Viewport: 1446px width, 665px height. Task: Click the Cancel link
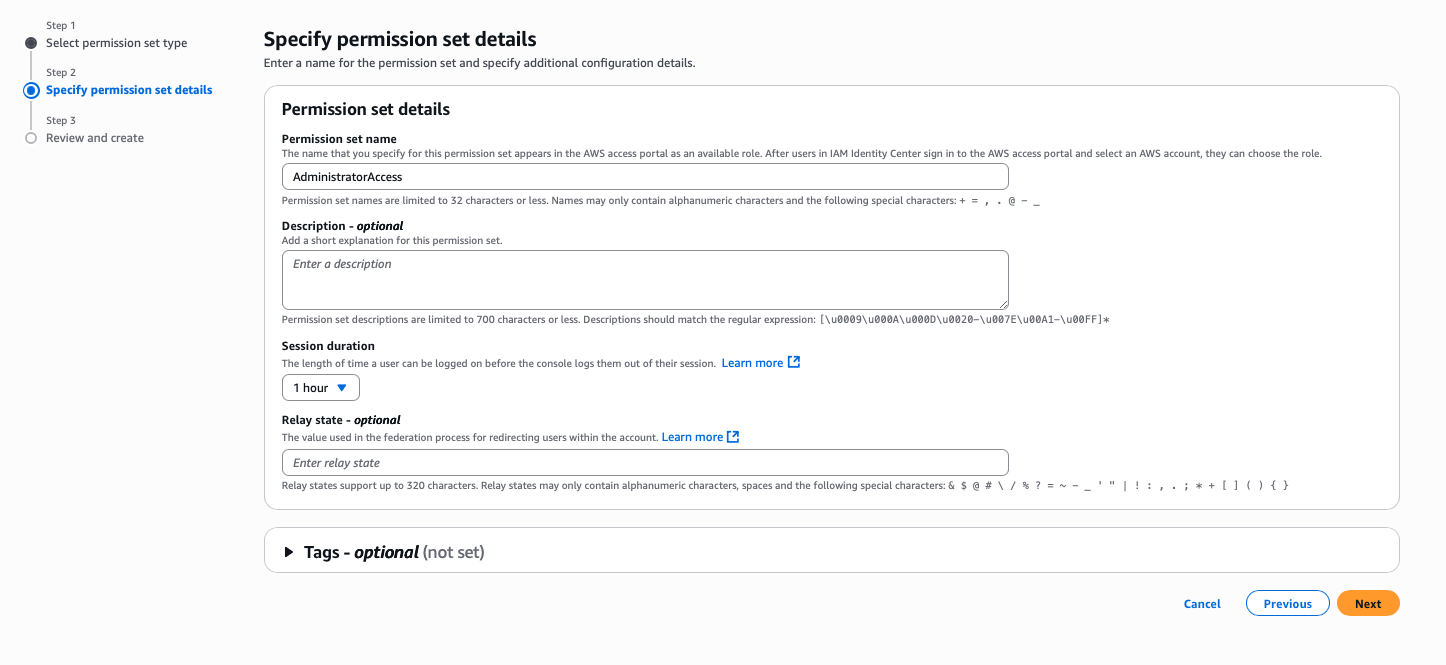pos(1201,603)
